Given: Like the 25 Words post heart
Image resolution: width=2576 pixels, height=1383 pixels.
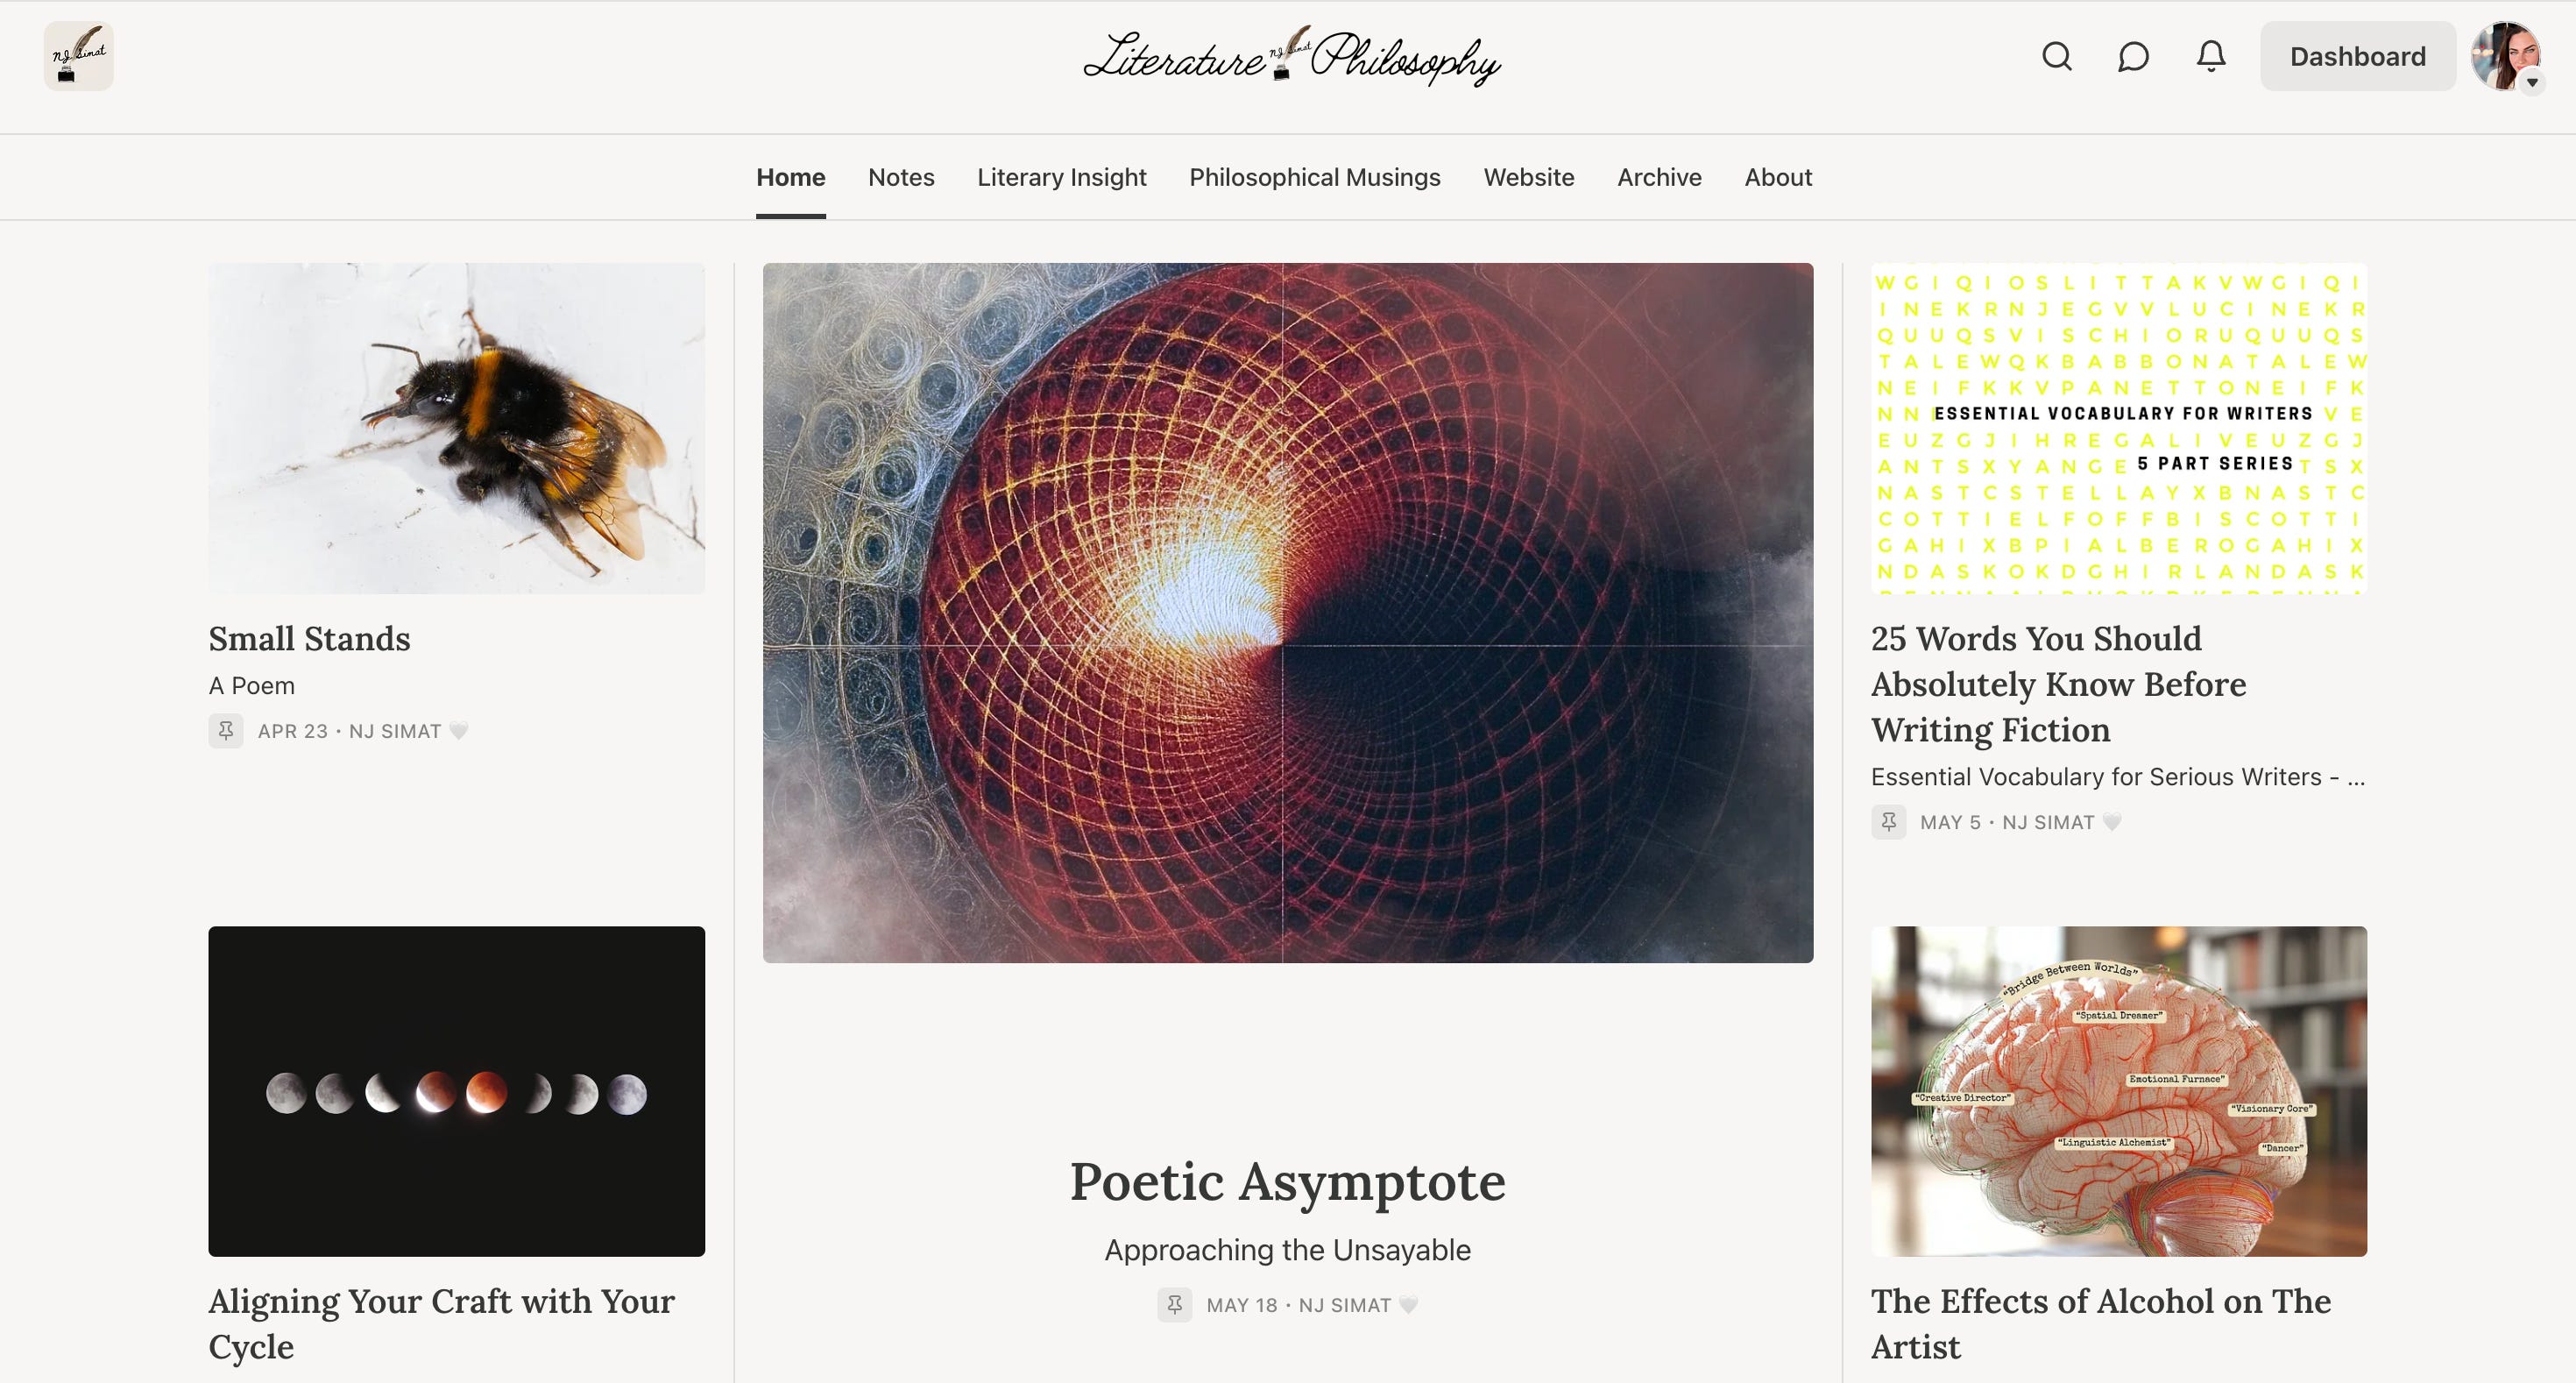Looking at the screenshot, I should [x=2112, y=822].
